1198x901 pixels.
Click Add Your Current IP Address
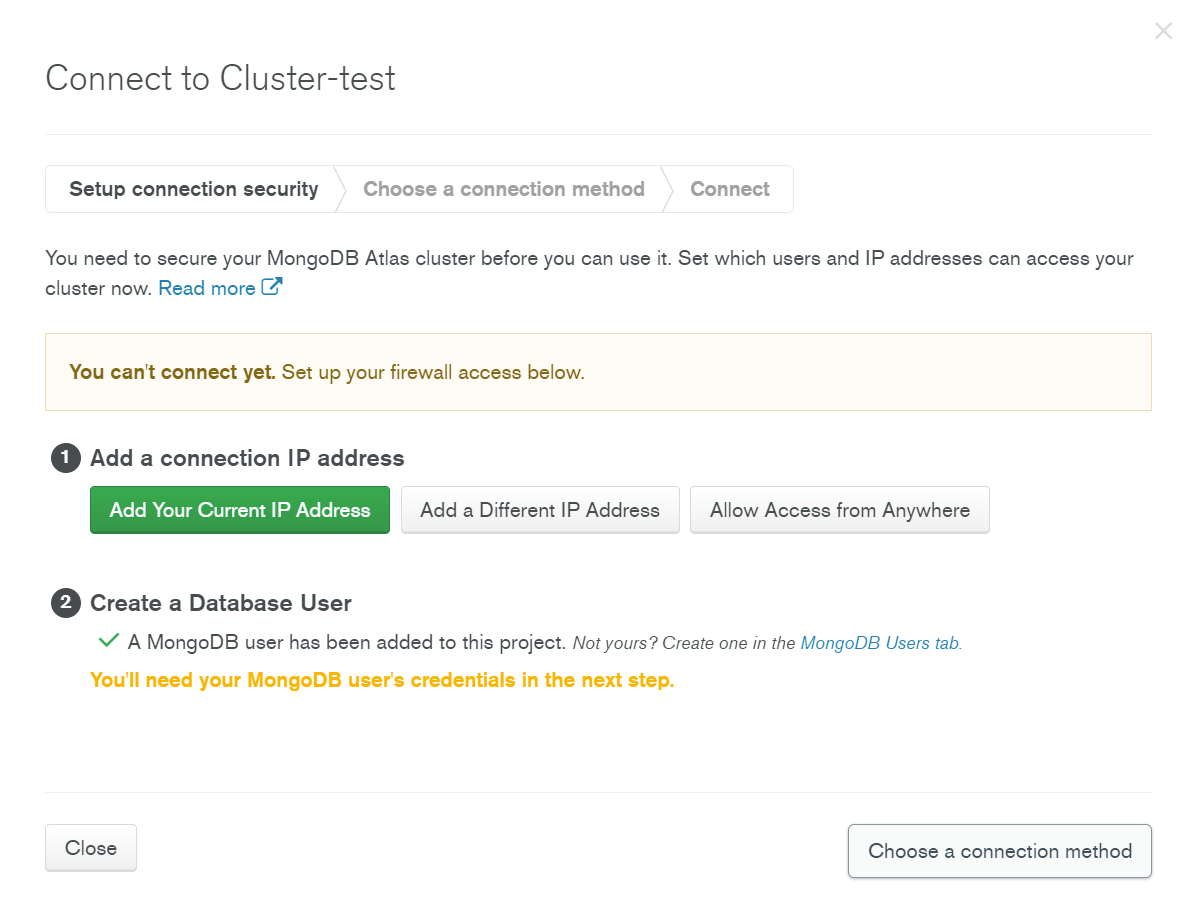[x=239, y=509]
